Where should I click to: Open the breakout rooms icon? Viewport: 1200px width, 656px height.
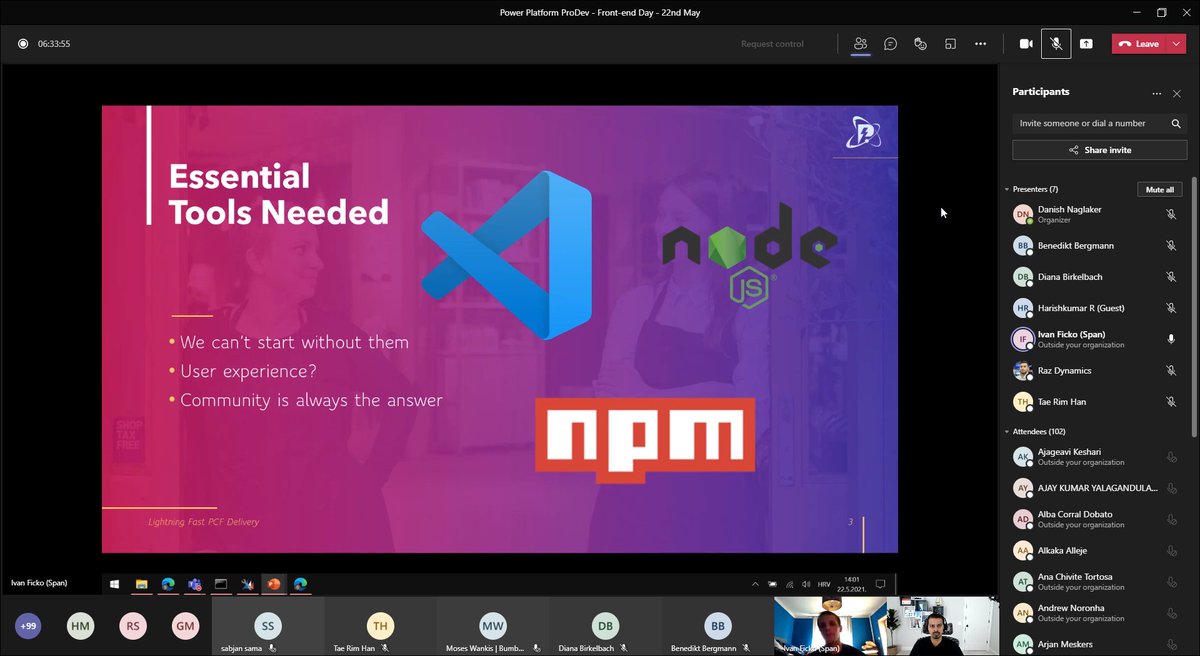coord(951,44)
